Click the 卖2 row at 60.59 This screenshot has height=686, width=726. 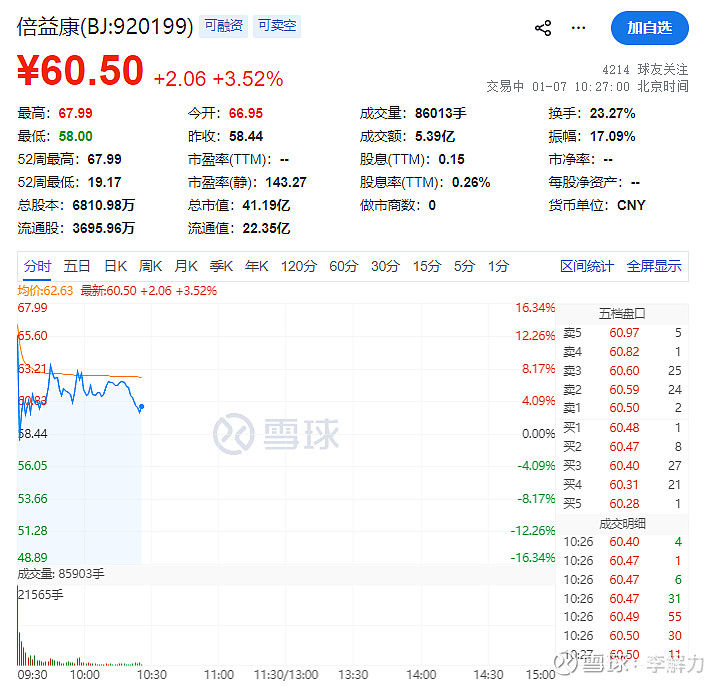(x=622, y=390)
